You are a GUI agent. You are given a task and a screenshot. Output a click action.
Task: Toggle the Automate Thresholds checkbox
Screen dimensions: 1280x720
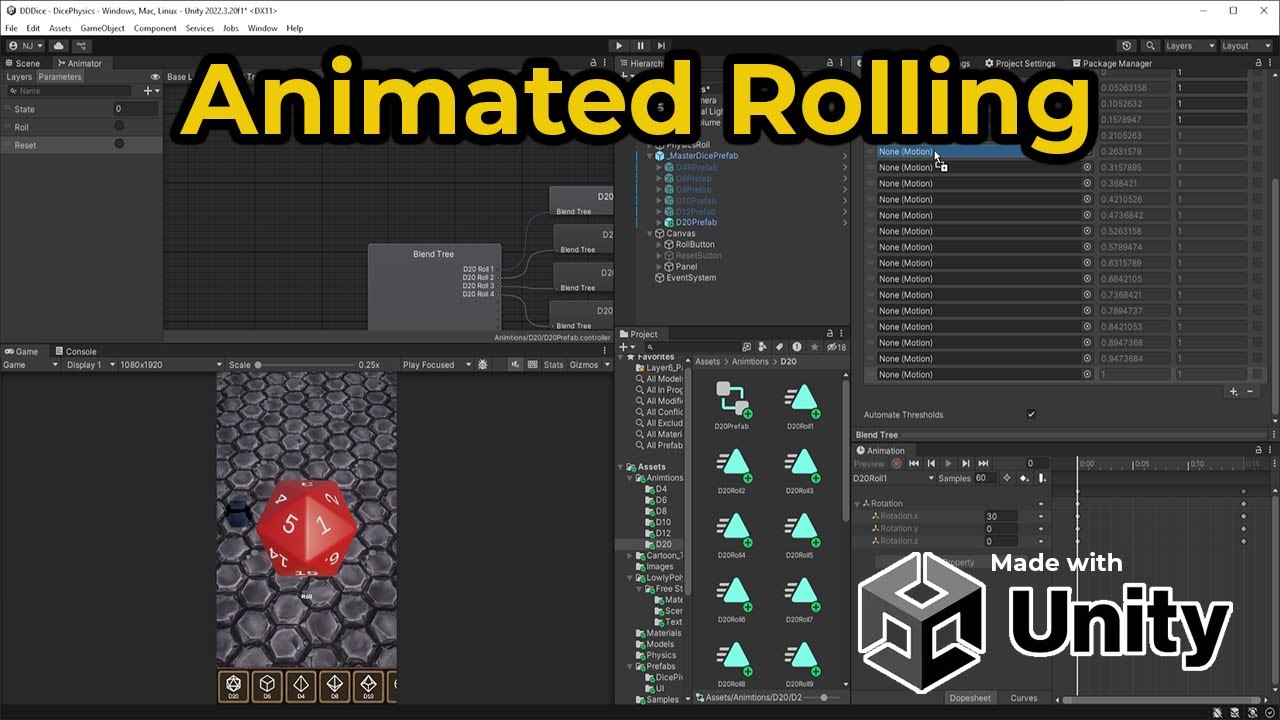point(1031,414)
